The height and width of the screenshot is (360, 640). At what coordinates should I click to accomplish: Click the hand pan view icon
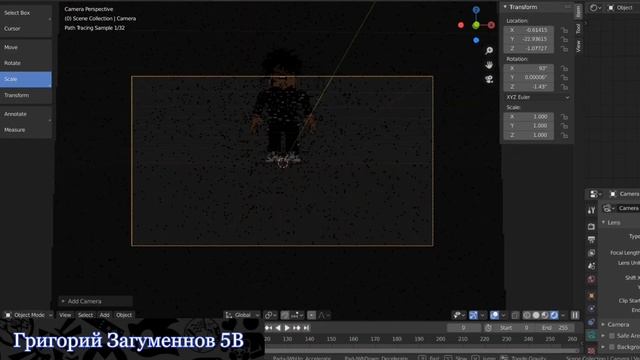point(489,65)
